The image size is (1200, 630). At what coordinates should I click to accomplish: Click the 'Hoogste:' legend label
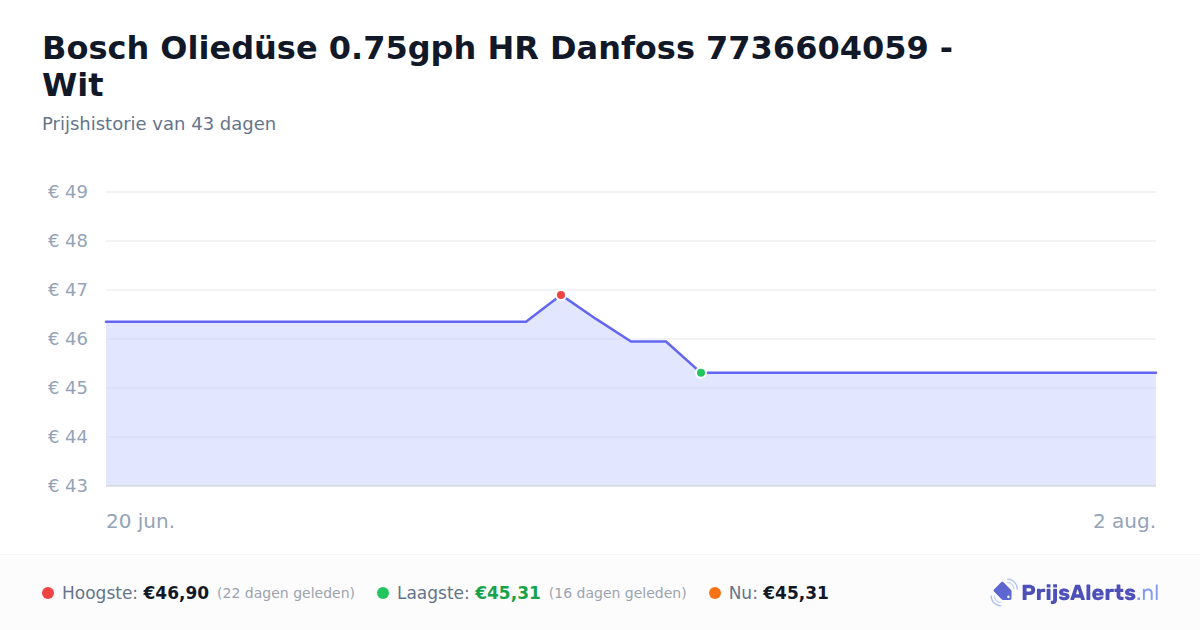100,593
